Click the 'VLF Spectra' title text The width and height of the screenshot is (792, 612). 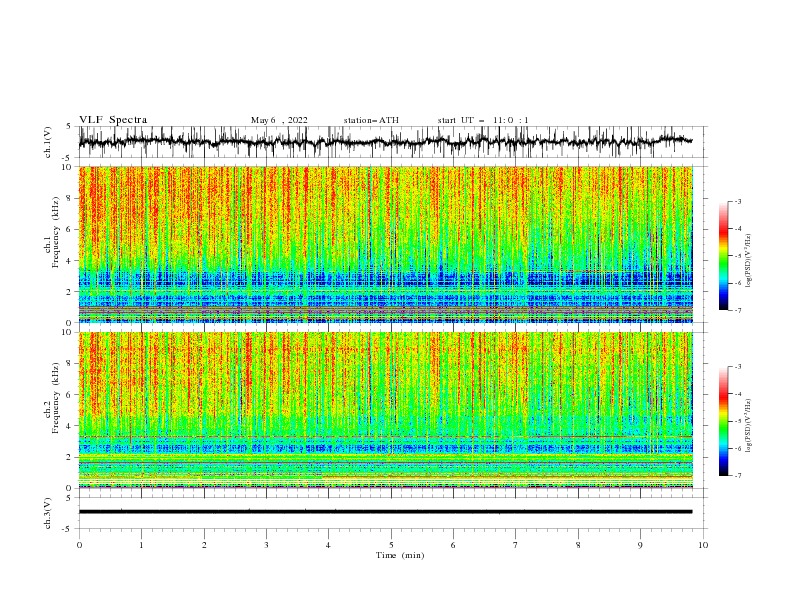point(113,120)
